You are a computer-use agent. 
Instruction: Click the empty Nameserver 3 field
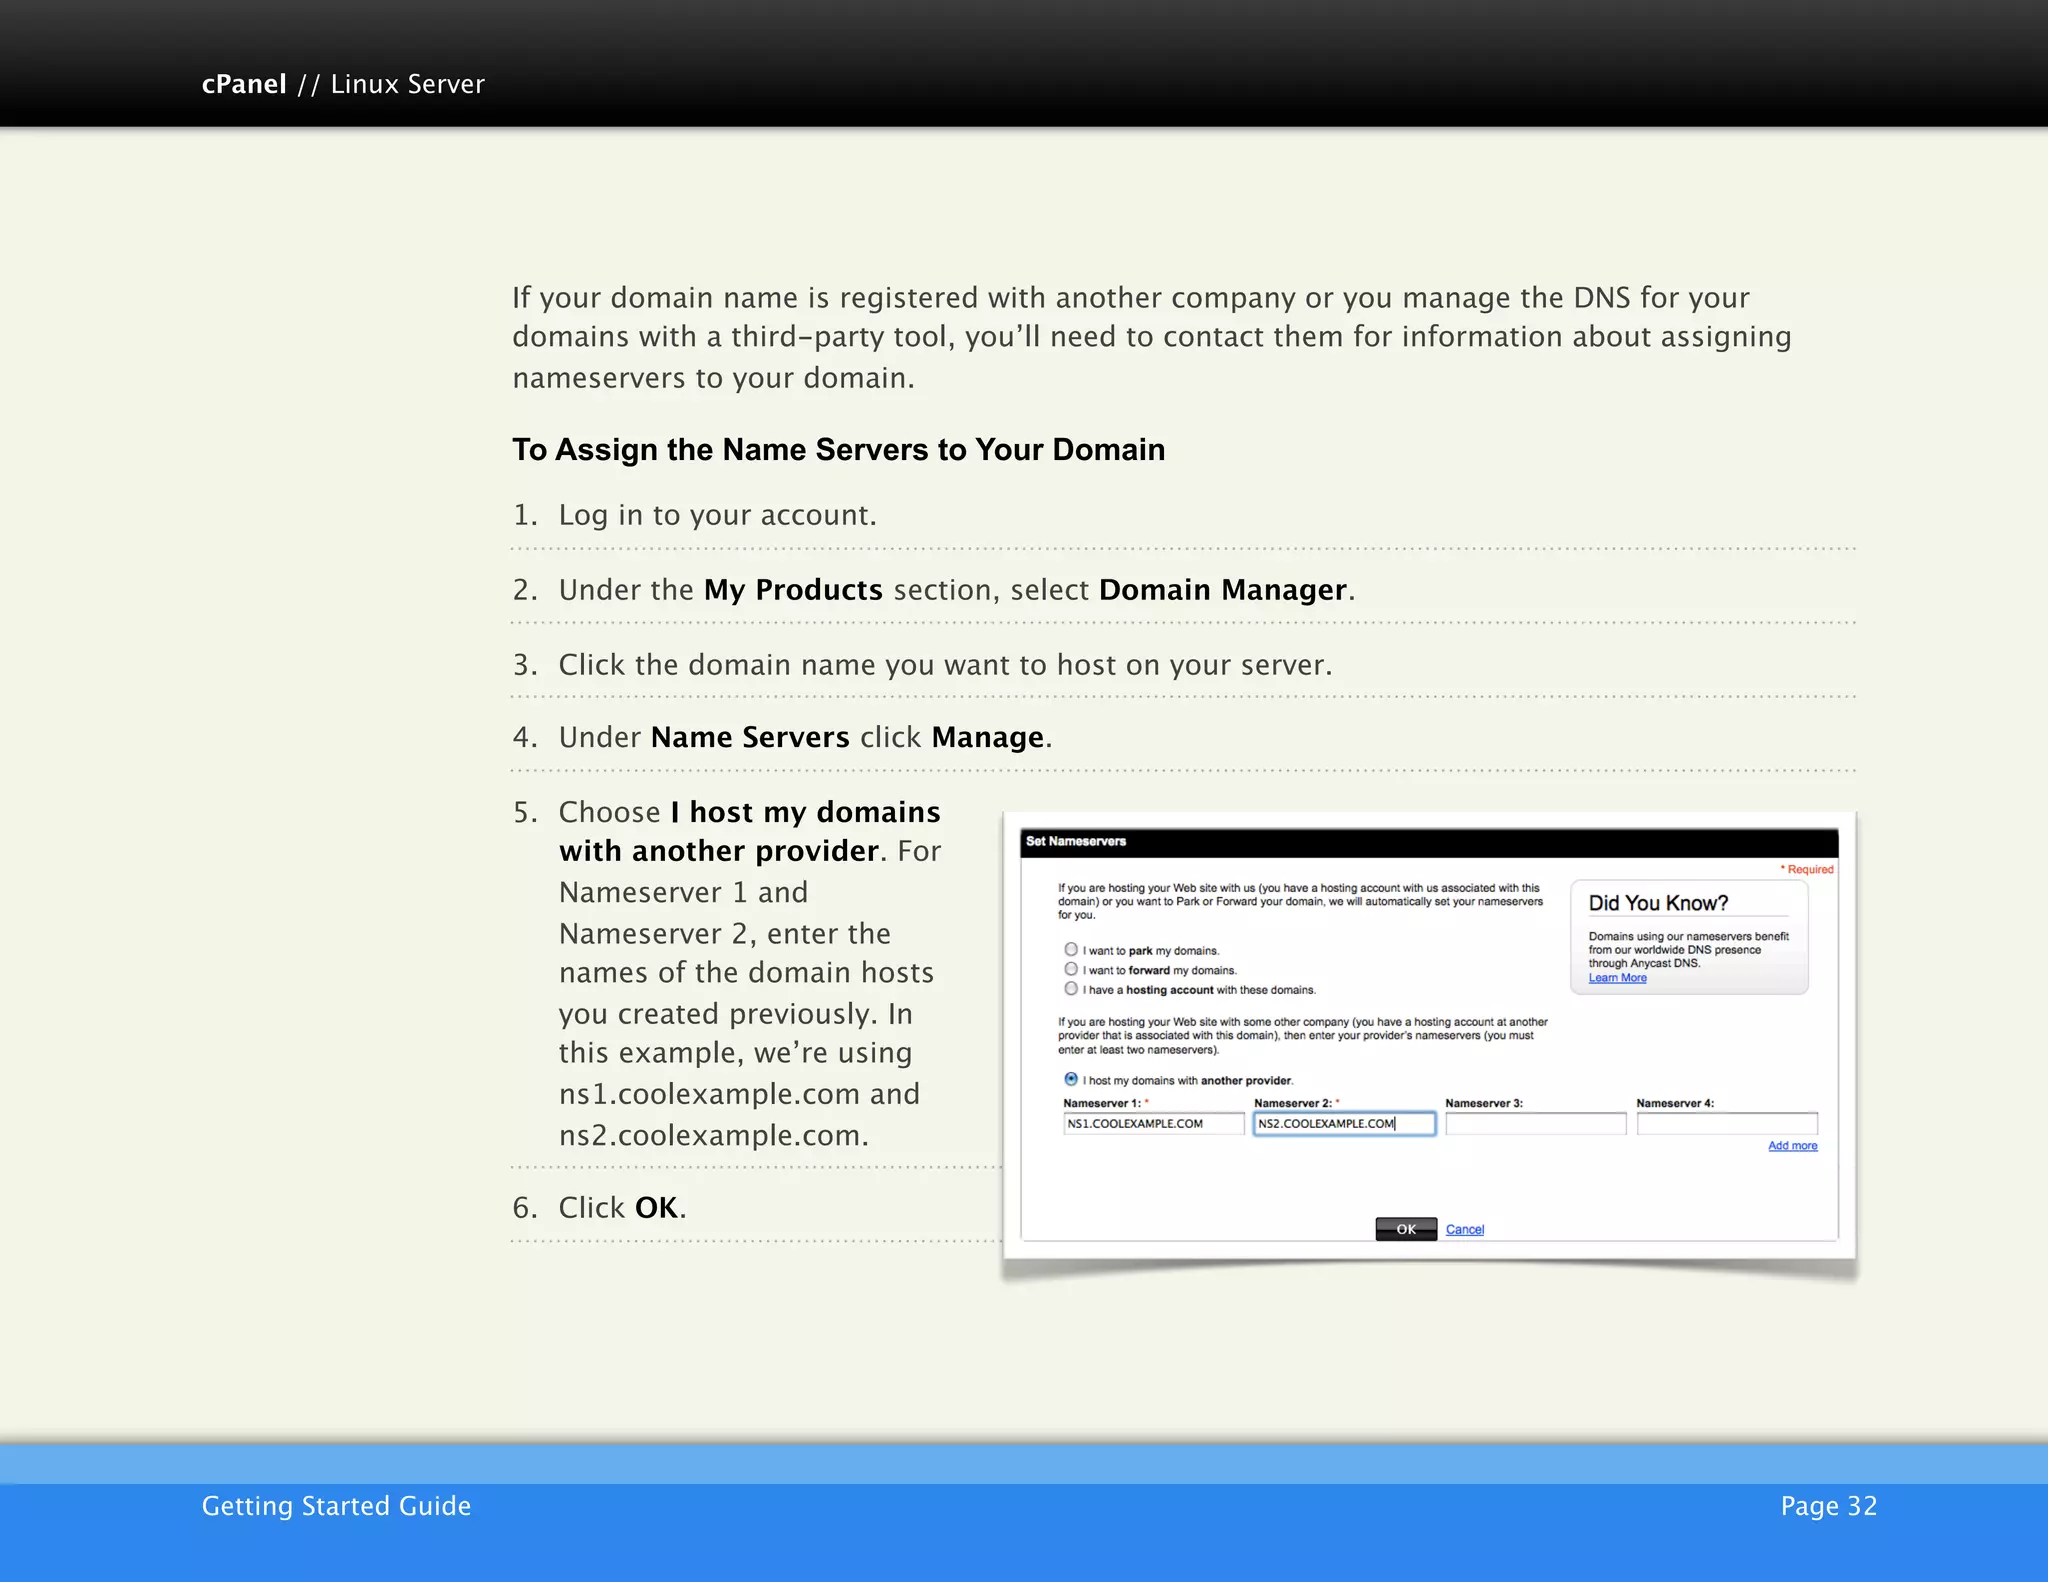1536,1124
